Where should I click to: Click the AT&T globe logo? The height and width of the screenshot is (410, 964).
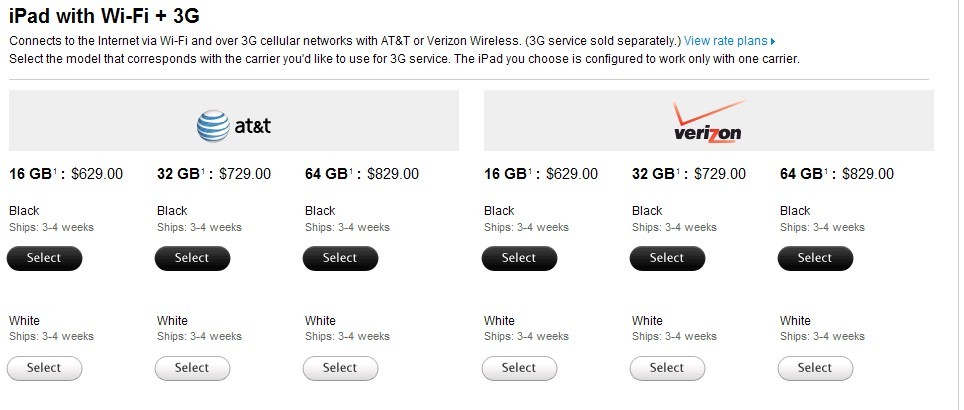(x=213, y=125)
